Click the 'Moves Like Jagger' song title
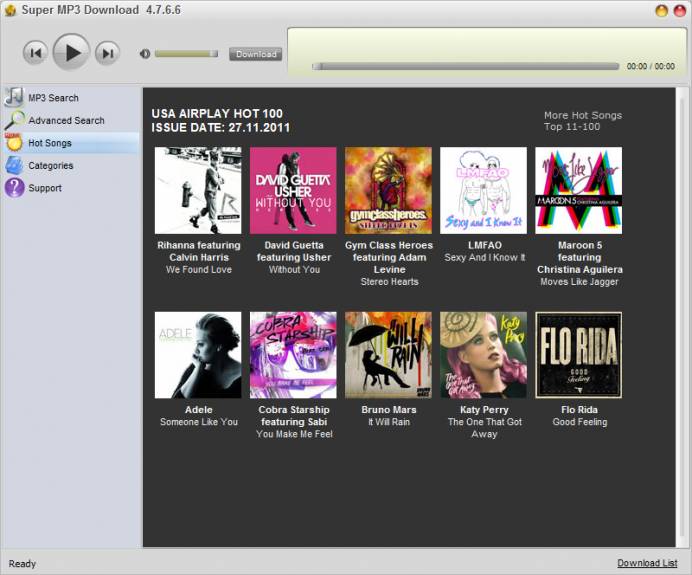This screenshot has height=575, width=692. (x=579, y=282)
